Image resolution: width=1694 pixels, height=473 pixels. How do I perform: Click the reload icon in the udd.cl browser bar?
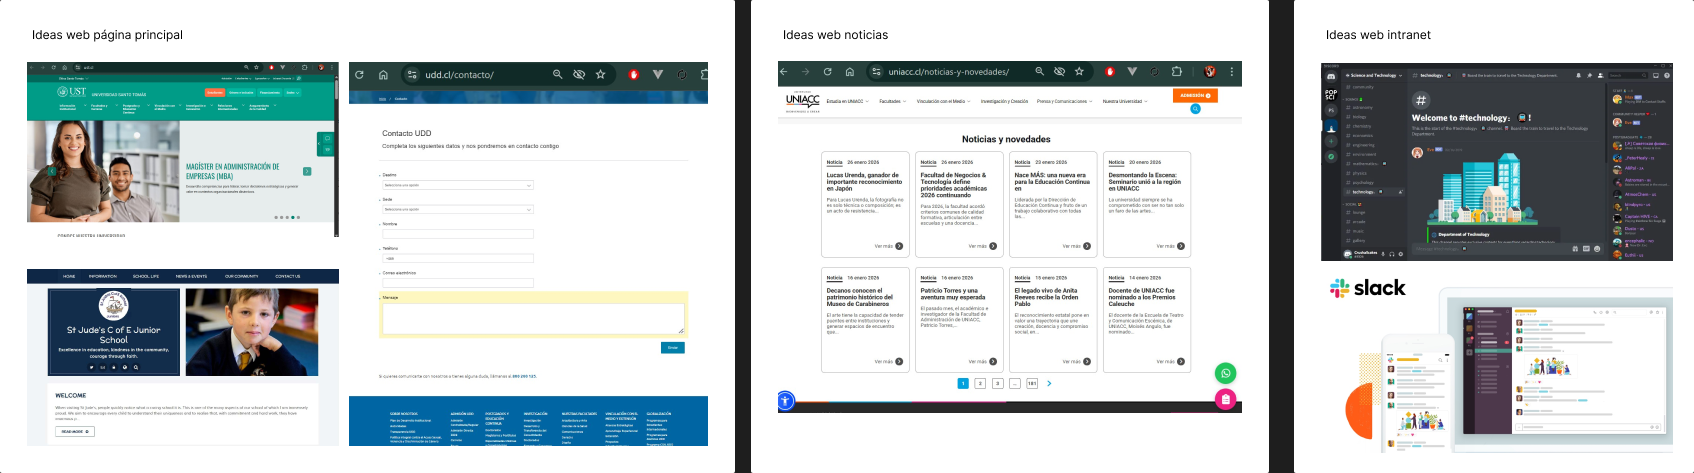tap(360, 74)
